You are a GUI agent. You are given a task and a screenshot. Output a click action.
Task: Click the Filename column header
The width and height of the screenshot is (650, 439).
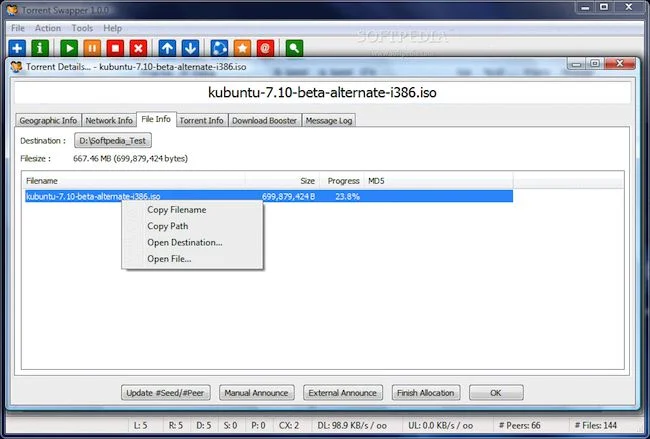tap(133, 181)
